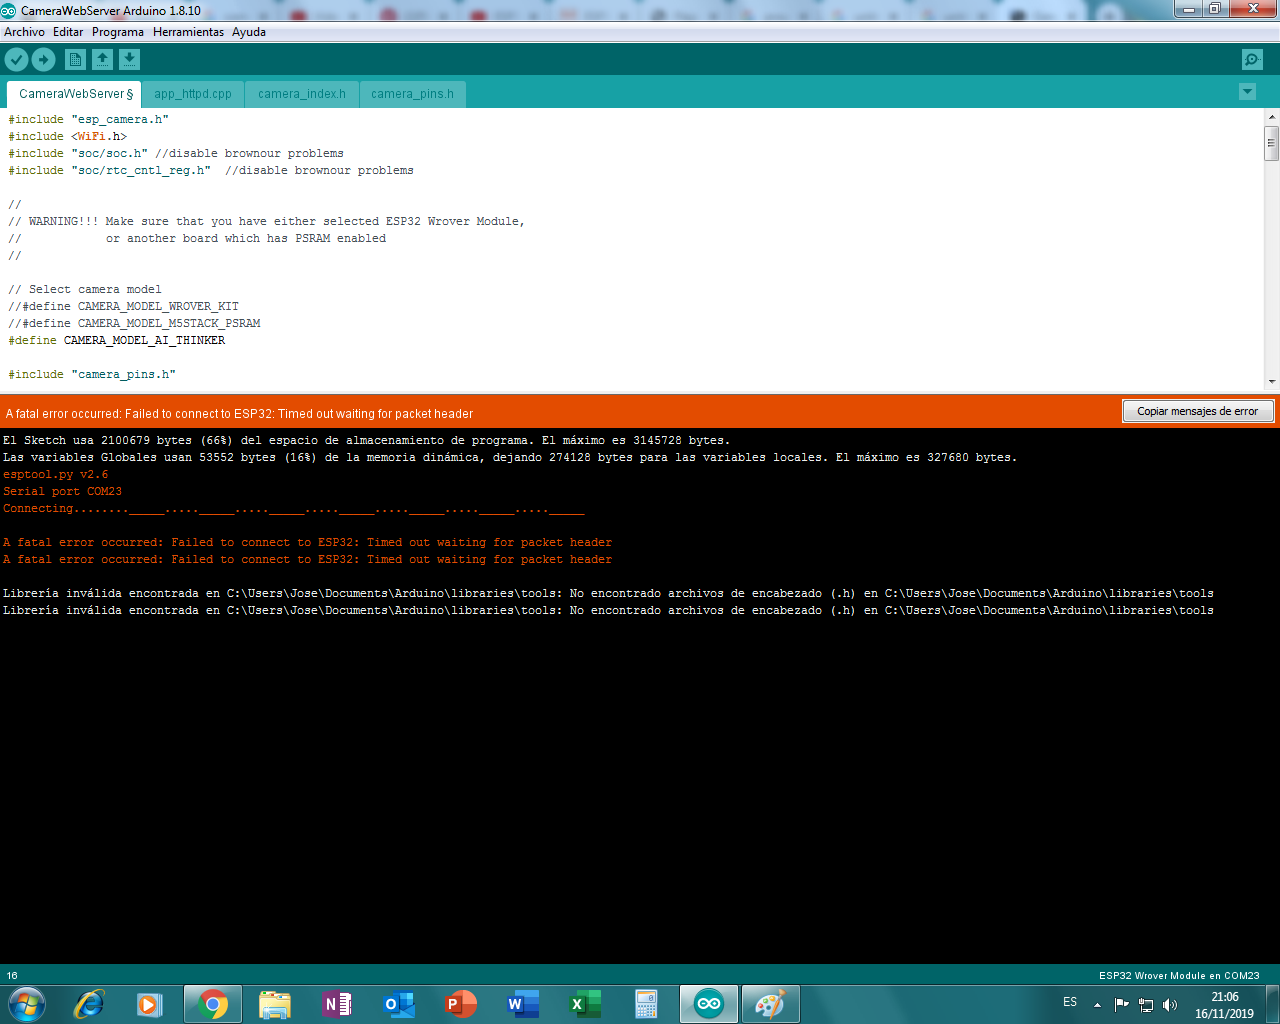Click the Arduino IDE taskbar icon
This screenshot has height=1024, width=1280.
point(709,1004)
